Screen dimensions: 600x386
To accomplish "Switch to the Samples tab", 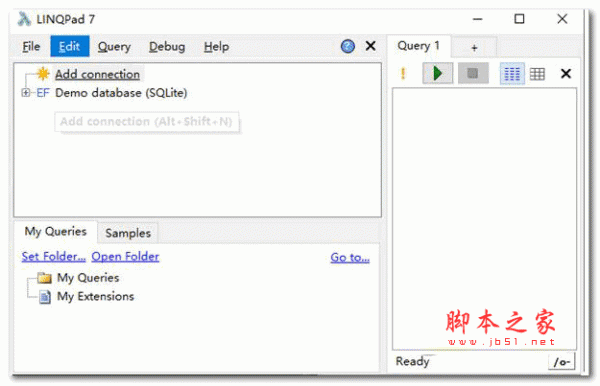I will click(x=128, y=233).
